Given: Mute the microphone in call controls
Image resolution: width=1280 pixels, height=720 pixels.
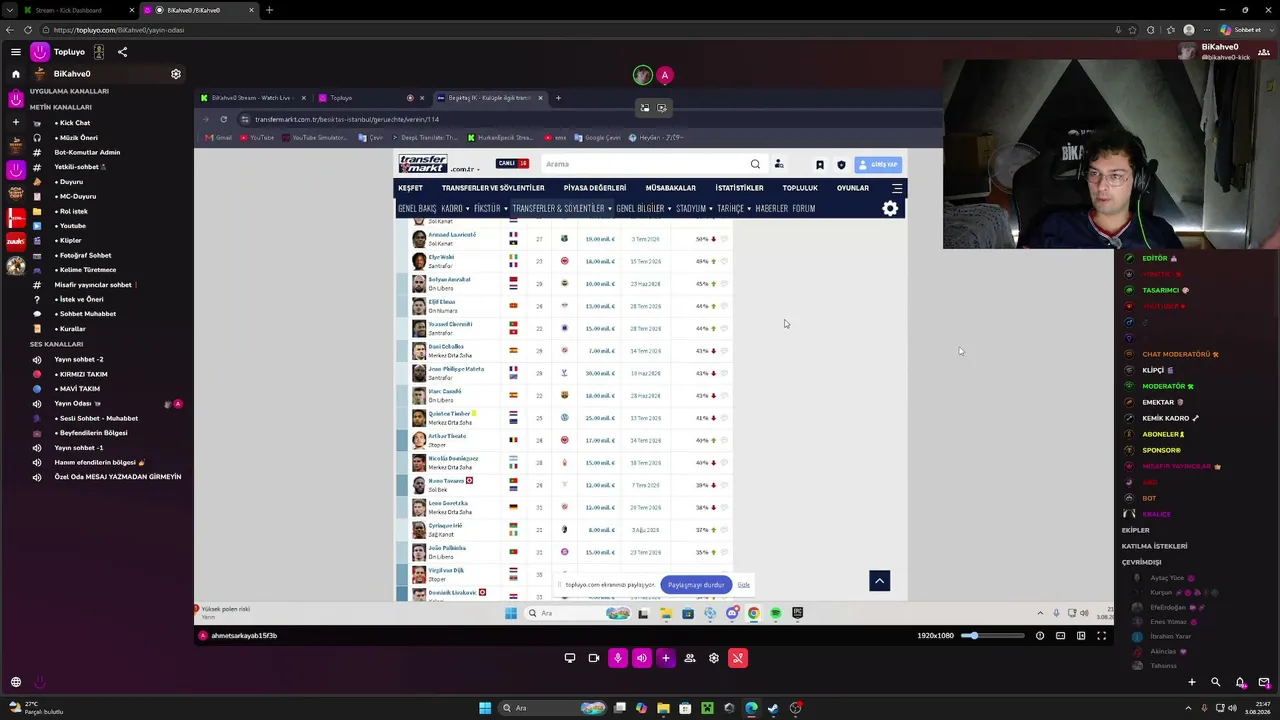Looking at the screenshot, I should tap(618, 658).
